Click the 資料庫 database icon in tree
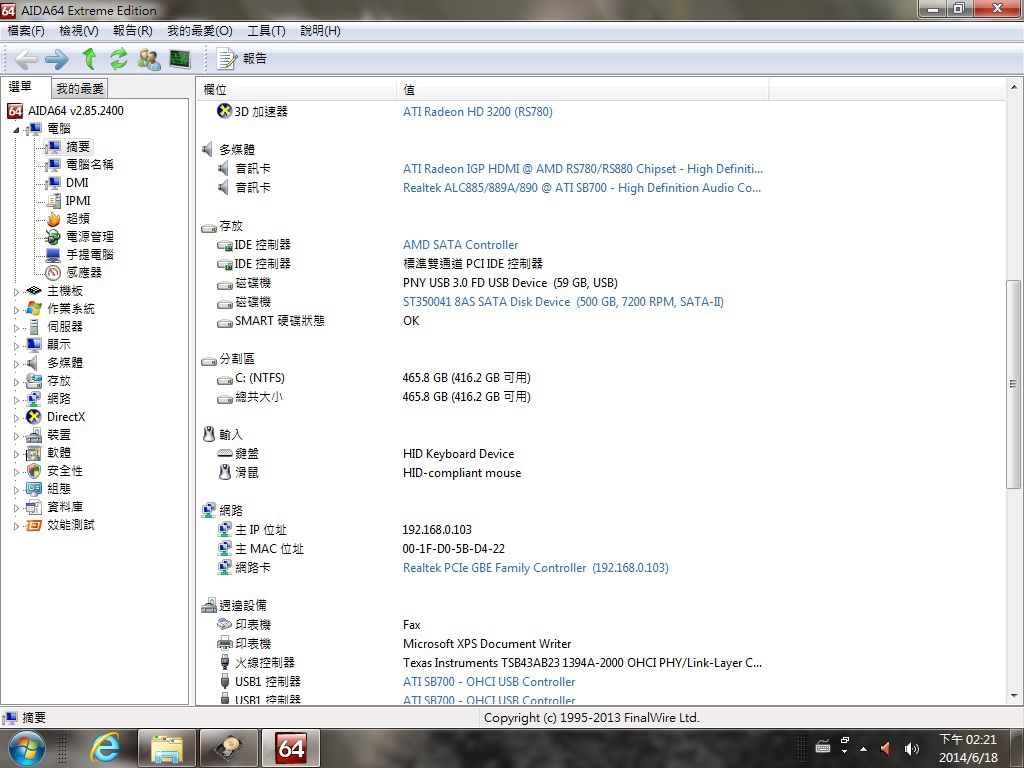Screen dimensions: 1024x768 coord(34,507)
